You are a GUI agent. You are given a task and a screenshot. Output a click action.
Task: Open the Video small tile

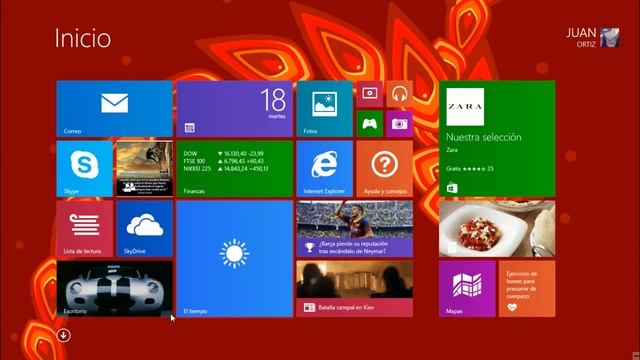click(x=369, y=94)
